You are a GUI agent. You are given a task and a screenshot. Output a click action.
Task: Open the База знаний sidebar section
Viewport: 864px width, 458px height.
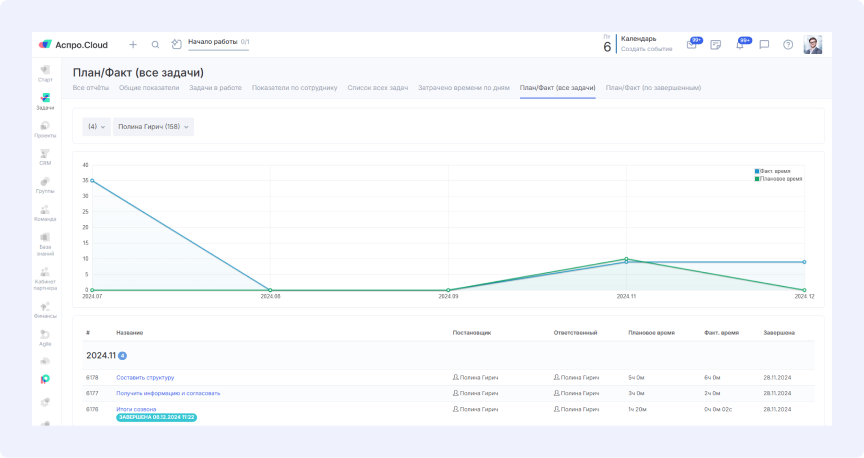[45, 244]
